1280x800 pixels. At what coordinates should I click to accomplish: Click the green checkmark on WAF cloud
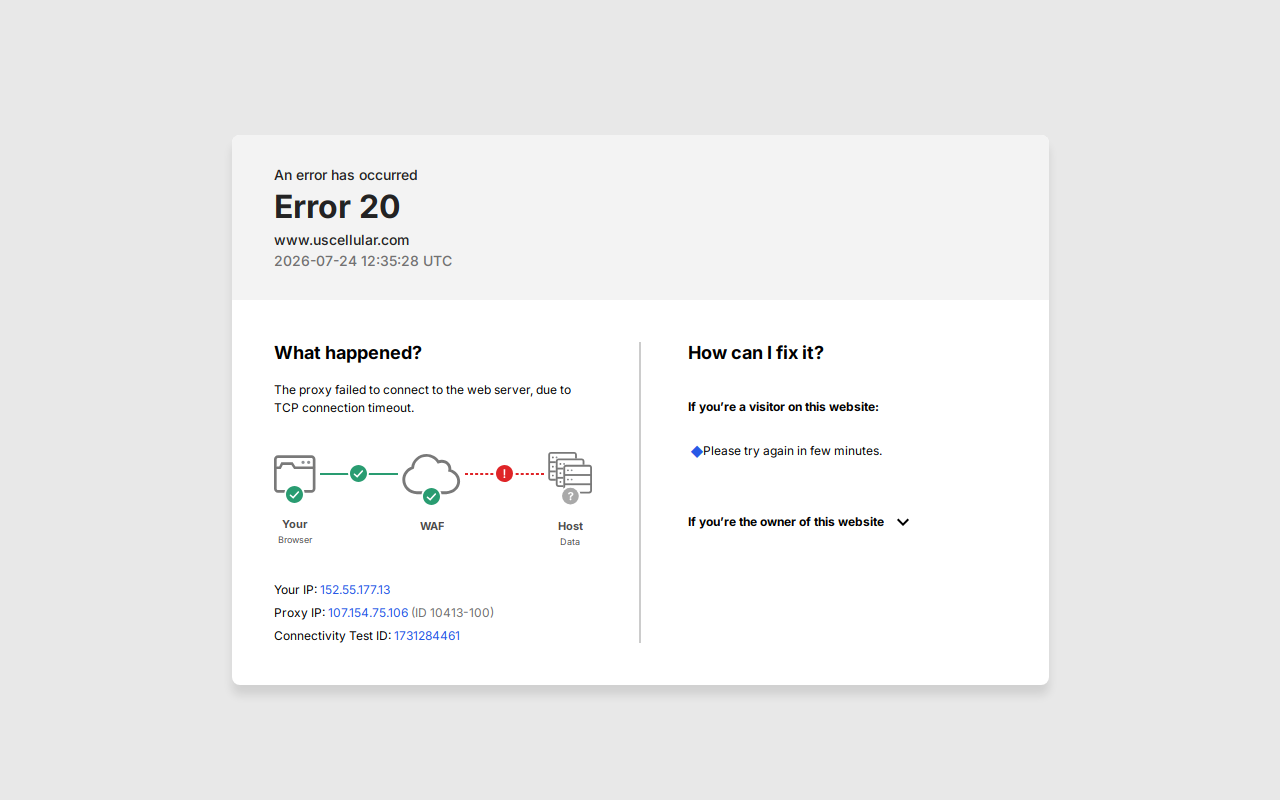click(431, 496)
